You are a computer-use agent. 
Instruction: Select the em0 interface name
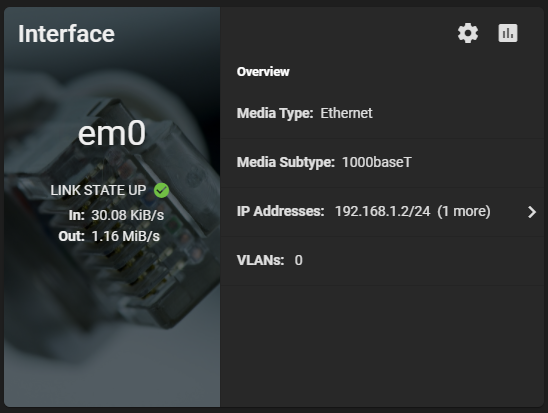111,133
